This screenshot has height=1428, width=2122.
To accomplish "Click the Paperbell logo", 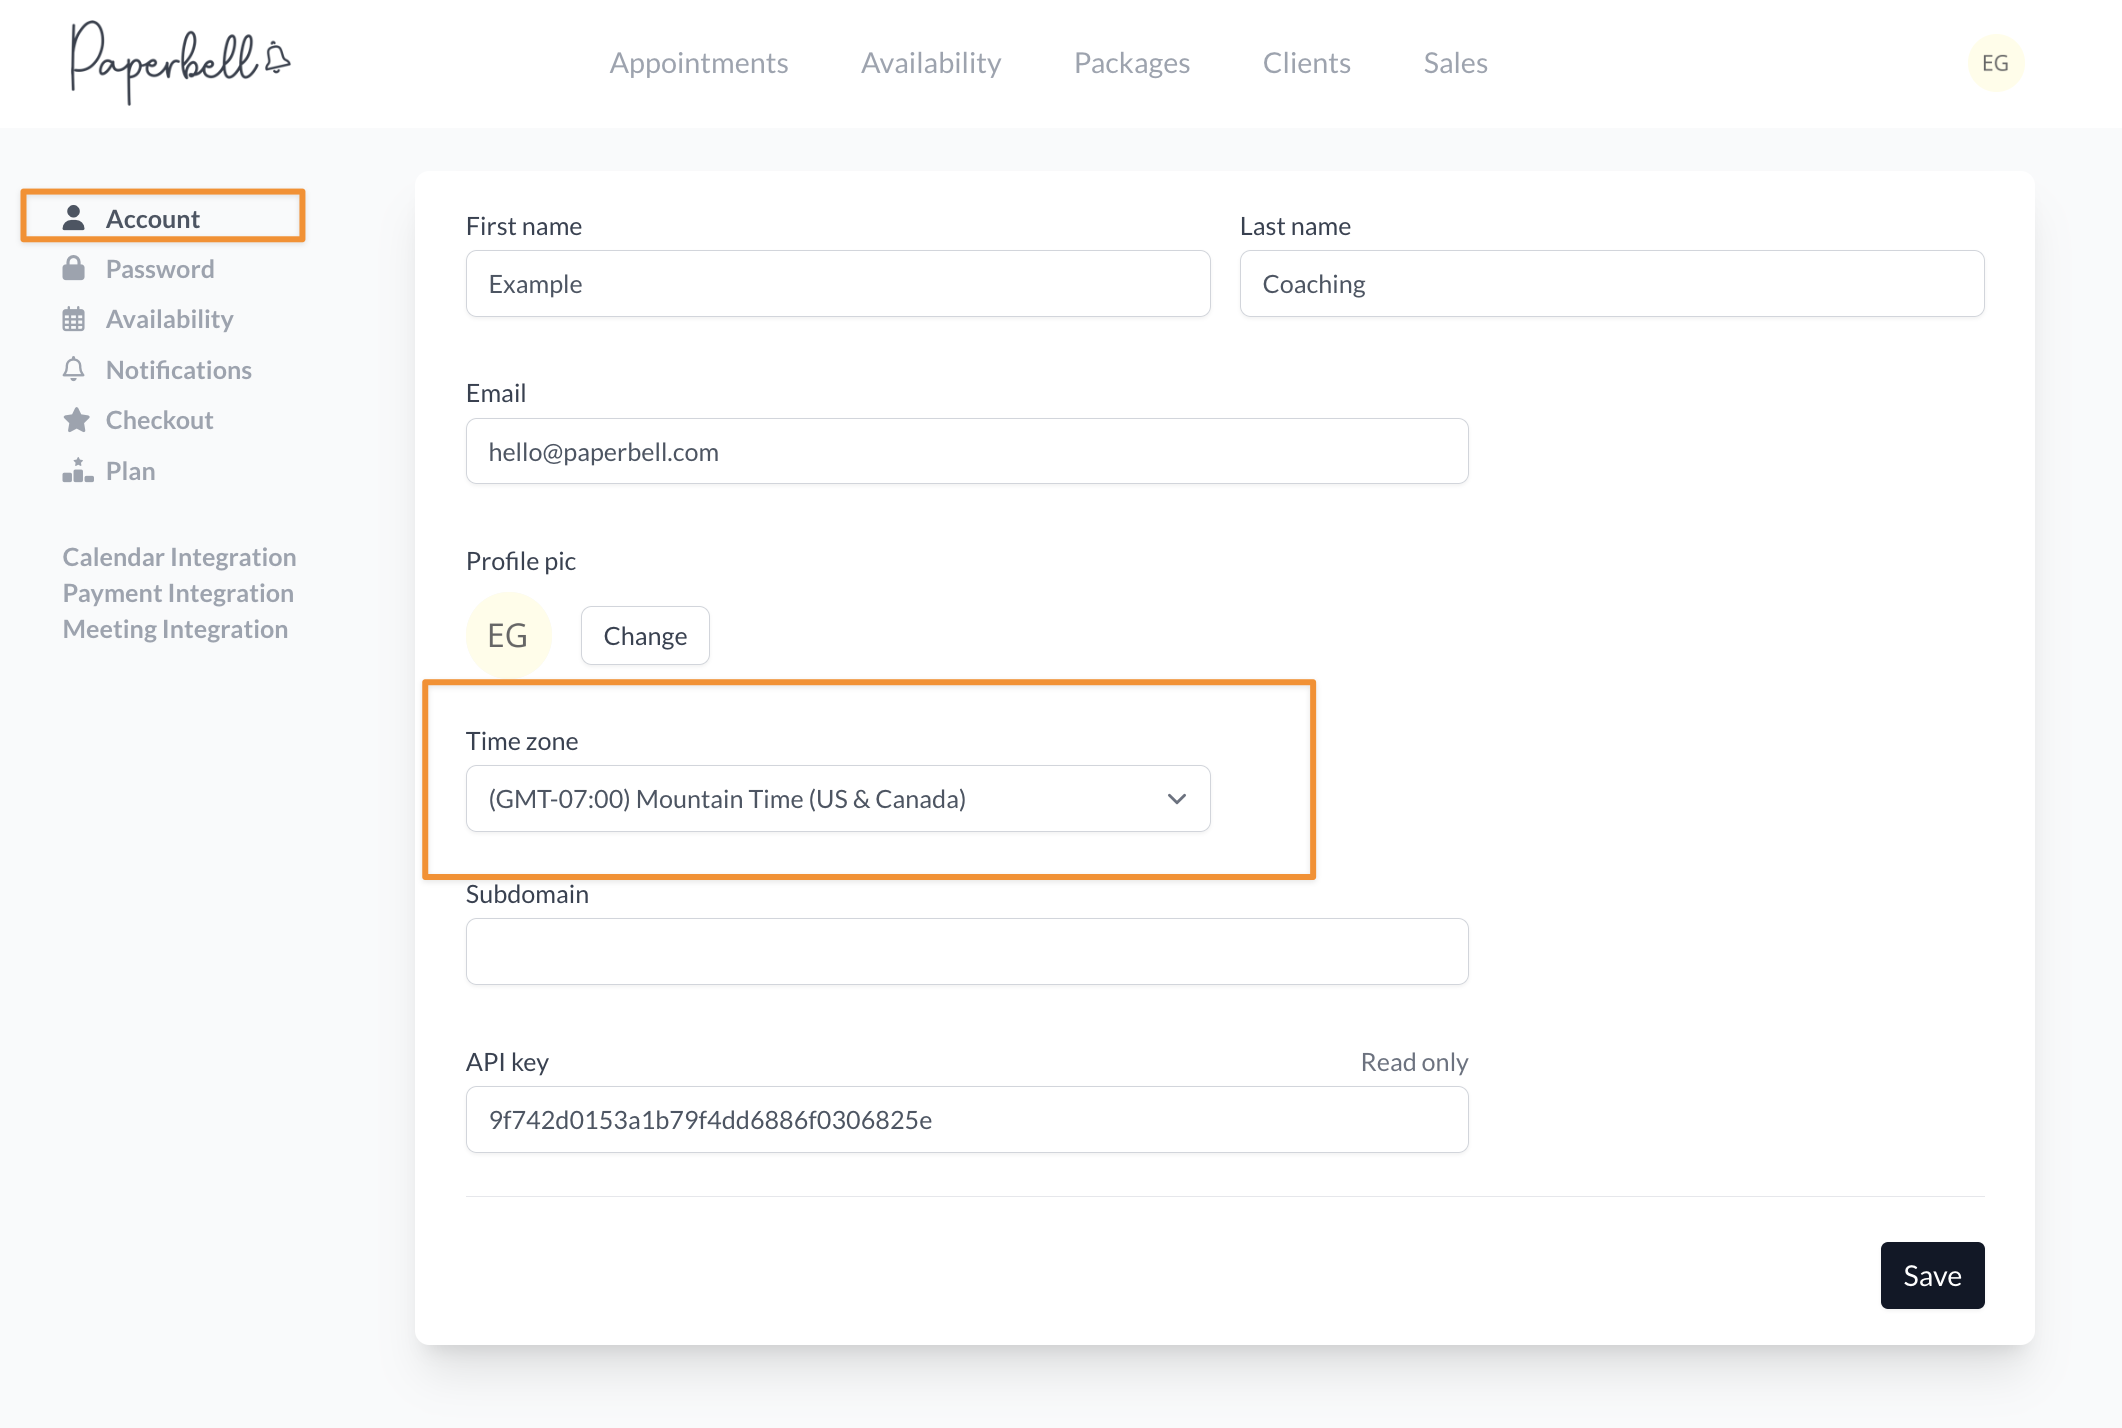I will point(179,61).
